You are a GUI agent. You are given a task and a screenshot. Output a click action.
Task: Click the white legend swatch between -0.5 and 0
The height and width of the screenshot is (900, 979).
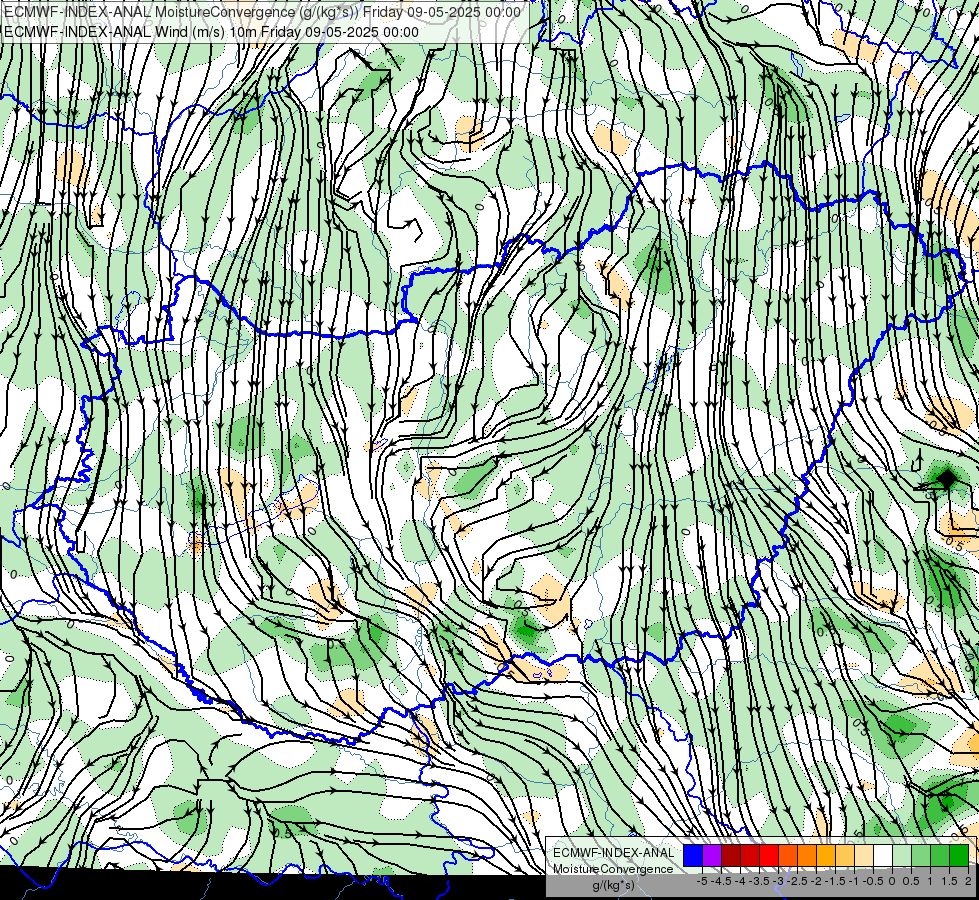(882, 856)
